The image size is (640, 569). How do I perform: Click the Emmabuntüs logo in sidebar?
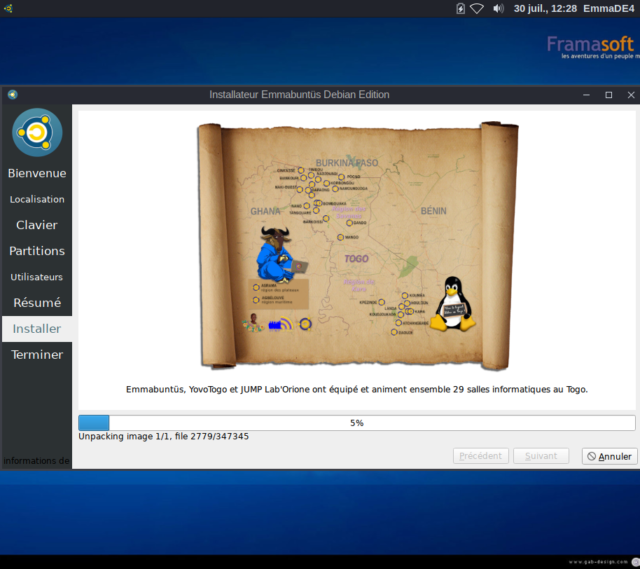click(37, 132)
